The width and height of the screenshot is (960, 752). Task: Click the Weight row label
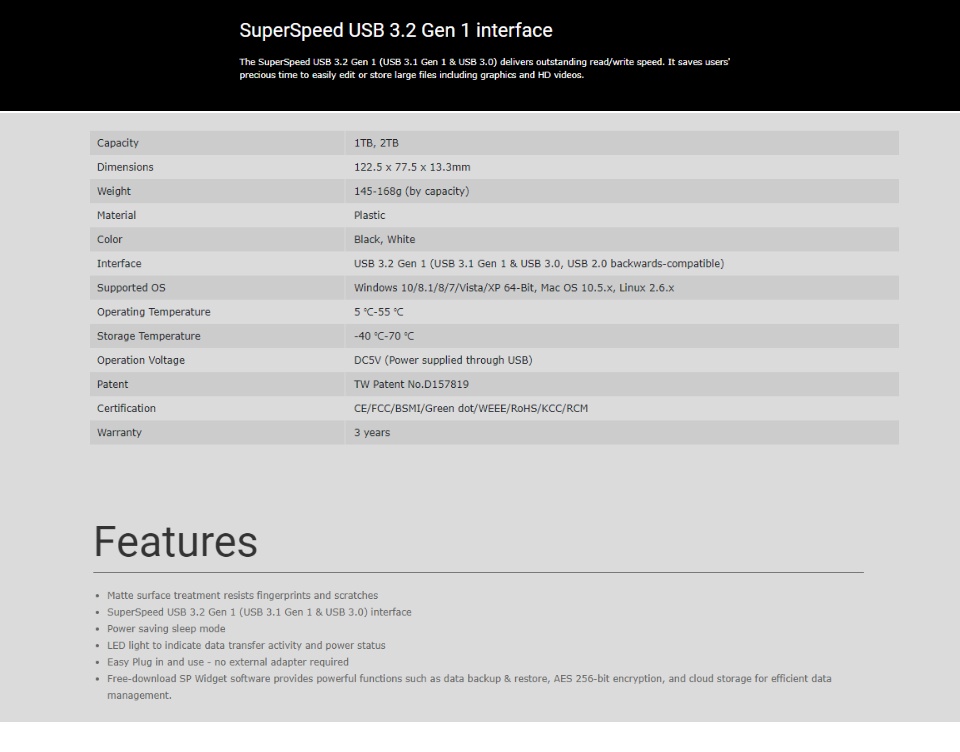click(x=114, y=191)
